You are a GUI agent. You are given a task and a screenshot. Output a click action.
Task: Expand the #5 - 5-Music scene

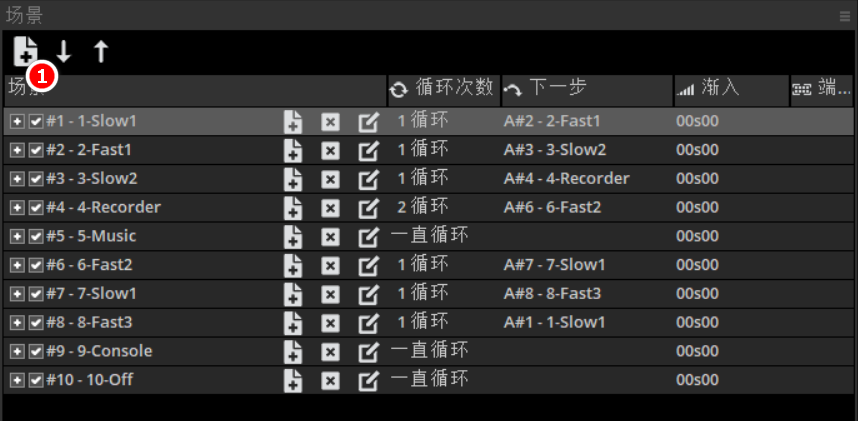pyautogui.click(x=17, y=237)
